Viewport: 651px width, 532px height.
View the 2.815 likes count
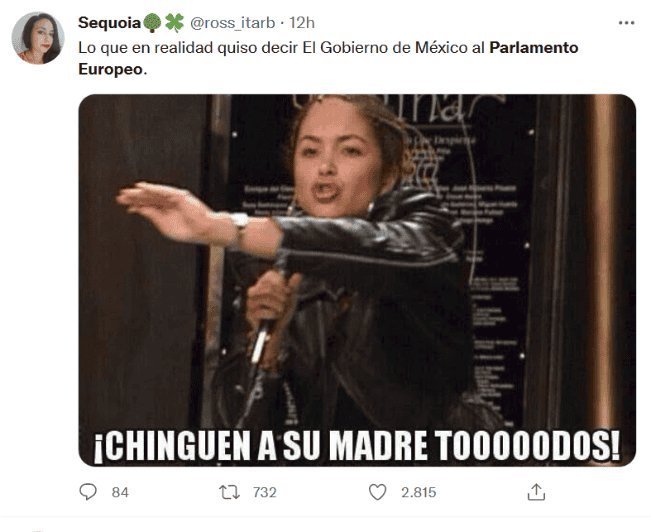(418, 492)
